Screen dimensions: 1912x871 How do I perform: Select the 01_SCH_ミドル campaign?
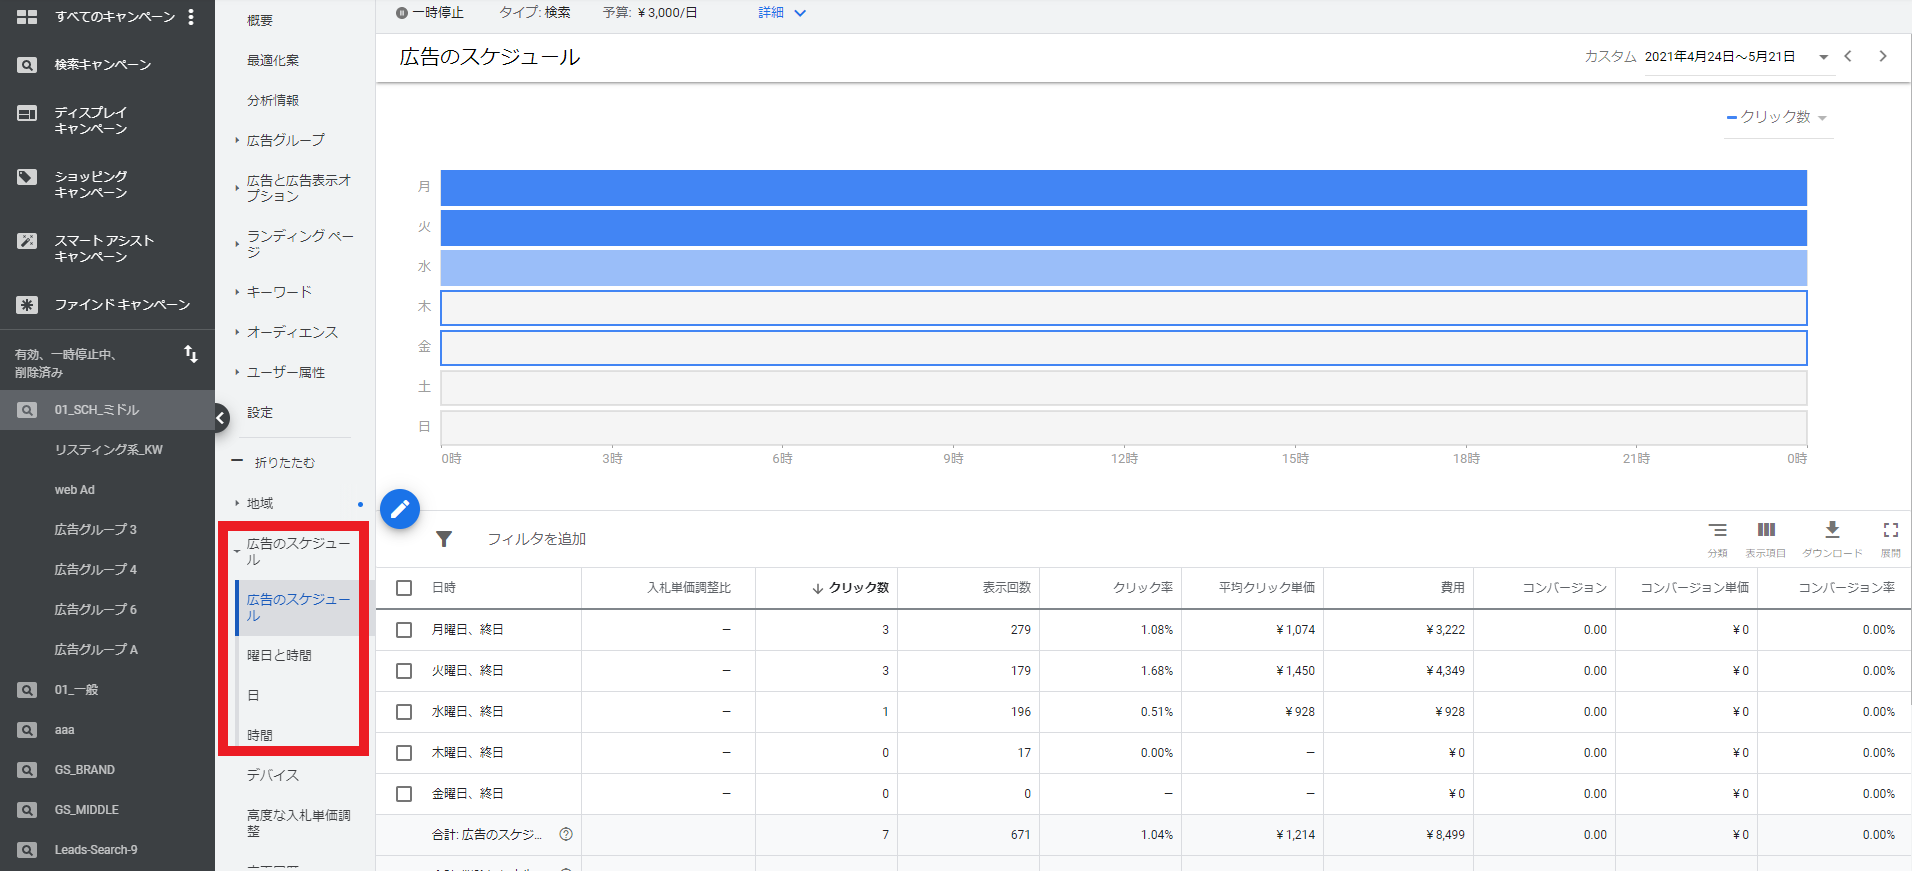coord(107,410)
